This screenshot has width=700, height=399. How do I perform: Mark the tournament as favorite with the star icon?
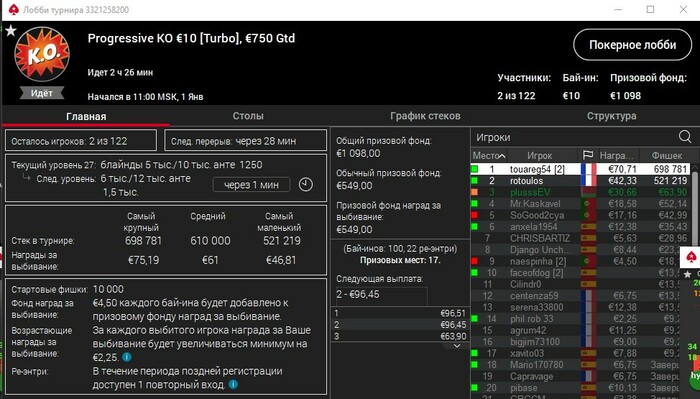click(x=11, y=30)
